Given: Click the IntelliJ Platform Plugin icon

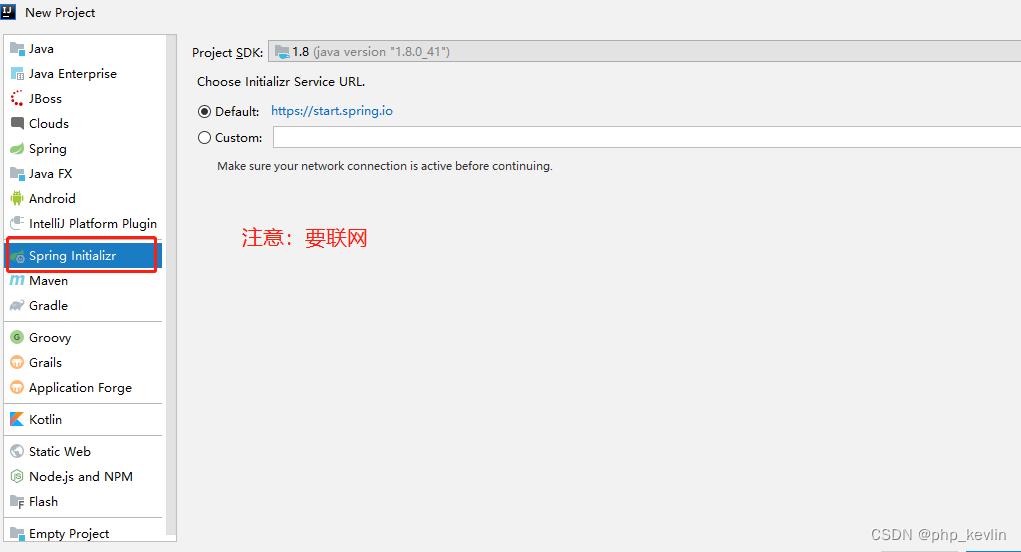Looking at the screenshot, I should 17,223.
